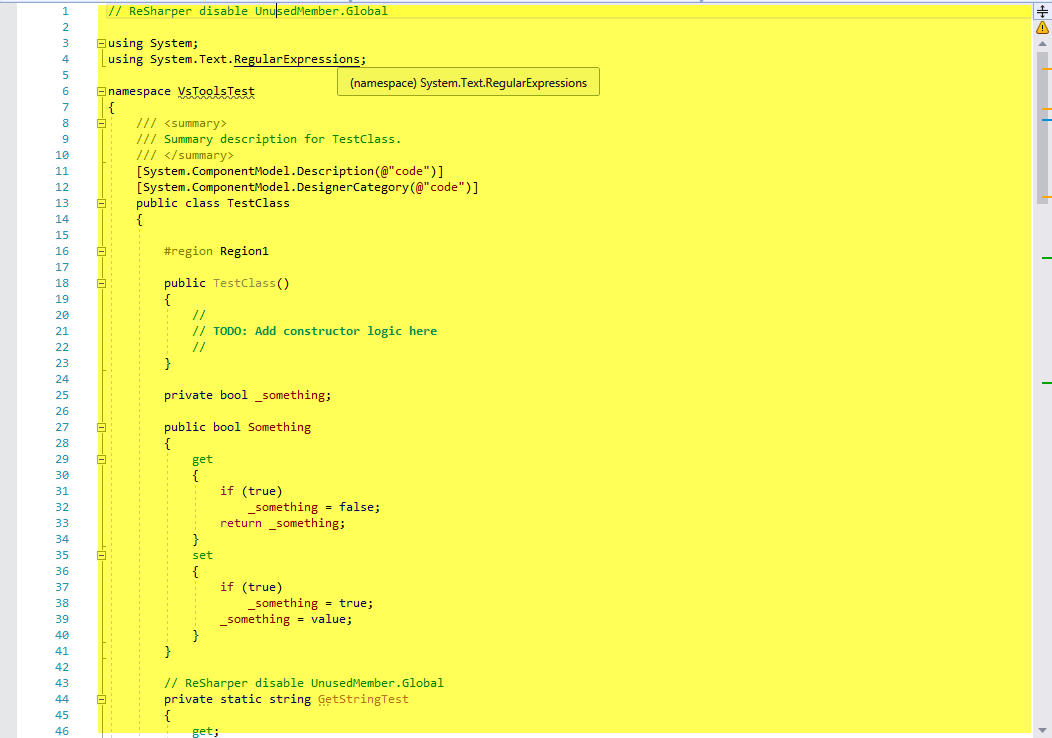Image resolution: width=1052 pixels, height=738 pixels.
Task: Collapse the Region1 region
Action: point(101,251)
